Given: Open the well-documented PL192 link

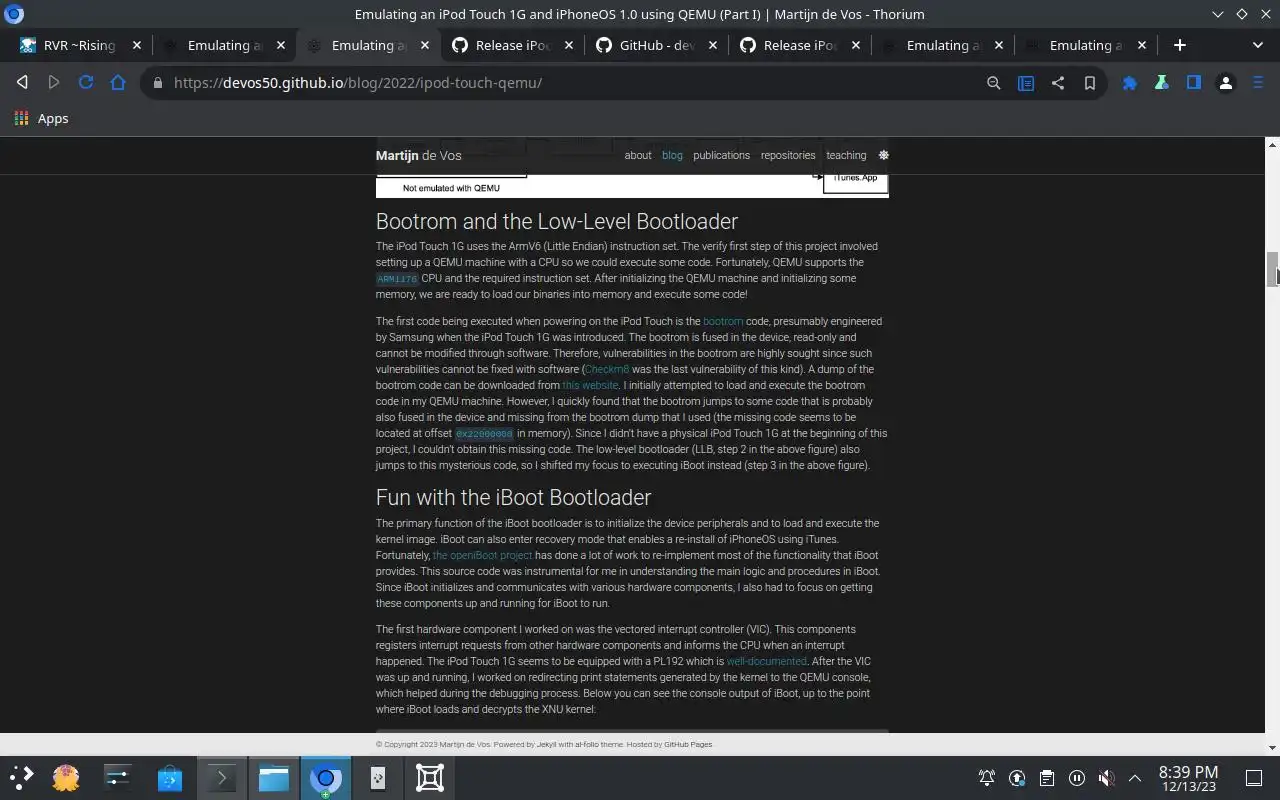Looking at the screenshot, I should tap(766, 661).
